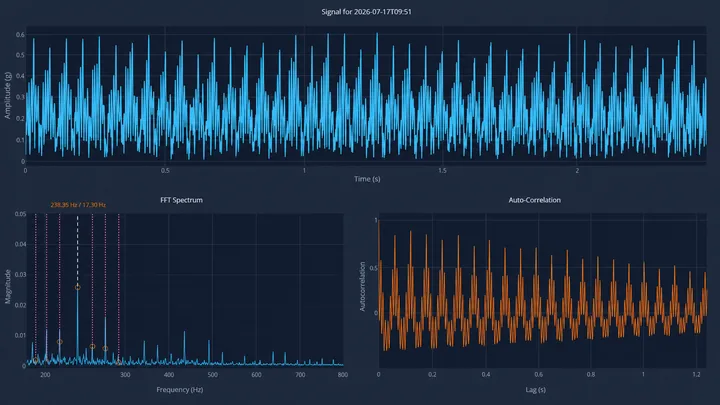Click the 'FFT Spectrum' chart title
The image size is (720, 405).
click(x=181, y=200)
